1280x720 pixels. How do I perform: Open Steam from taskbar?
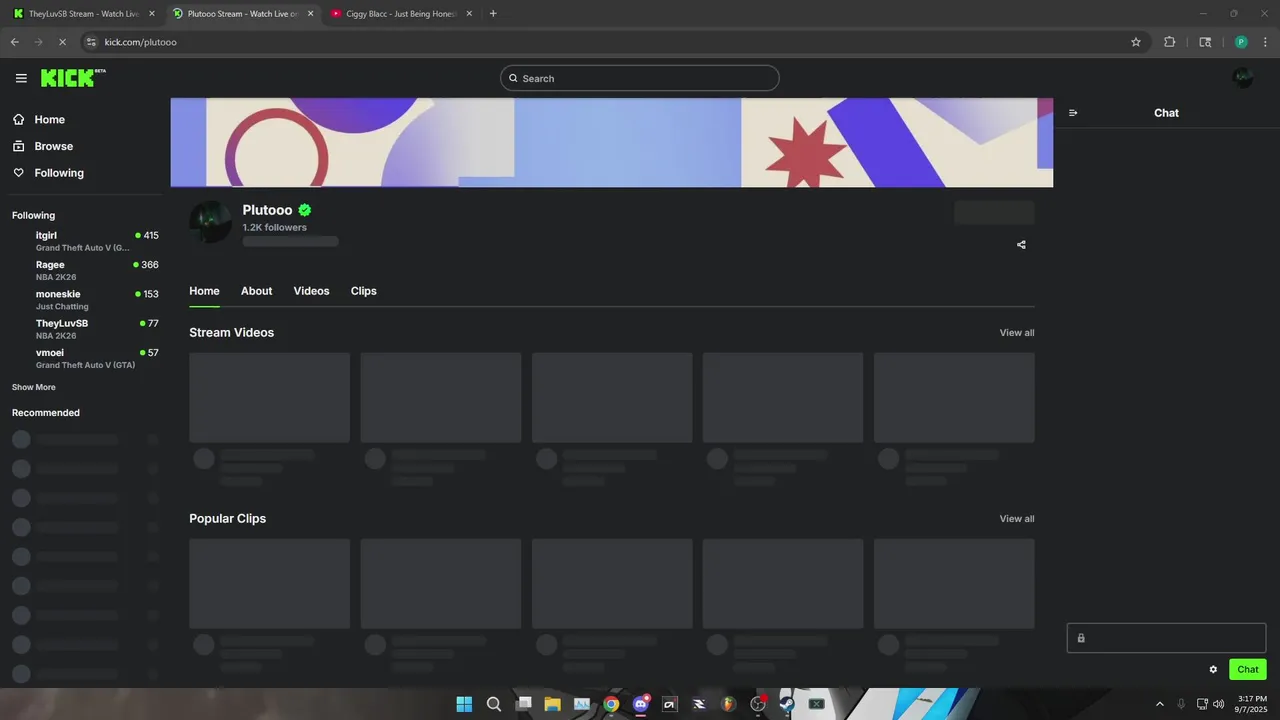tap(787, 704)
